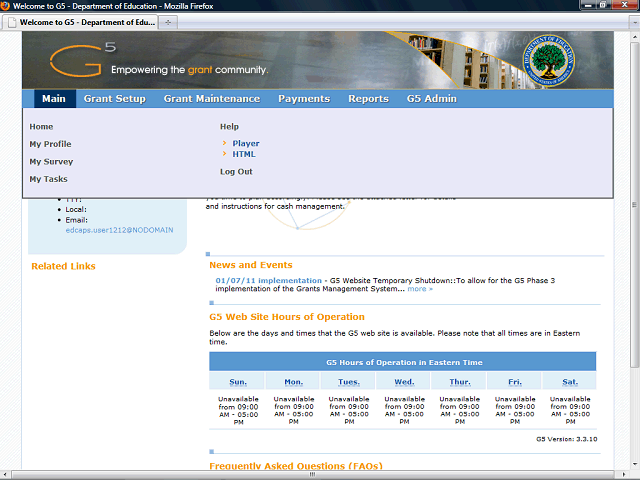Open the Main menu
This screenshot has width=640, height=480.
[x=54, y=99]
